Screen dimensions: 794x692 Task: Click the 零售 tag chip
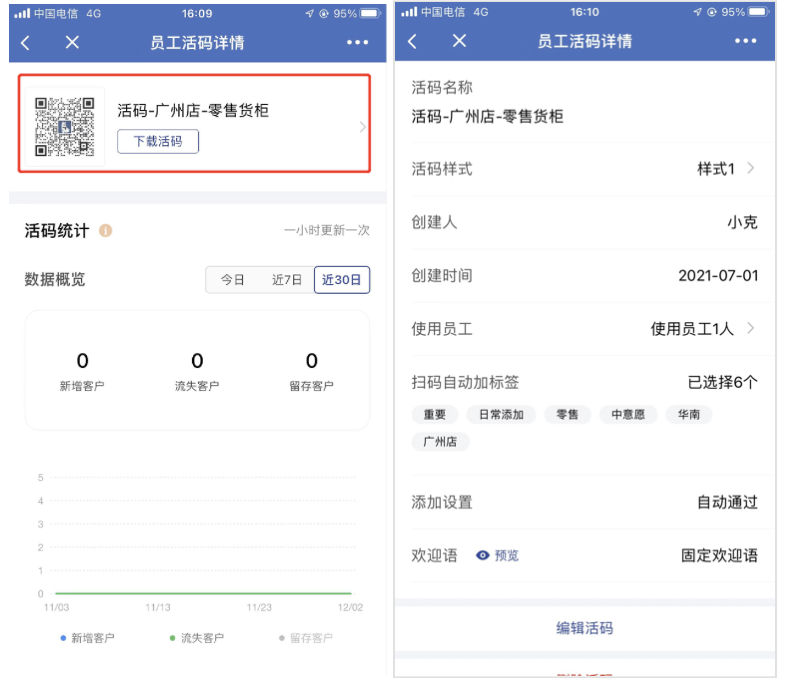pyautogui.click(x=567, y=415)
